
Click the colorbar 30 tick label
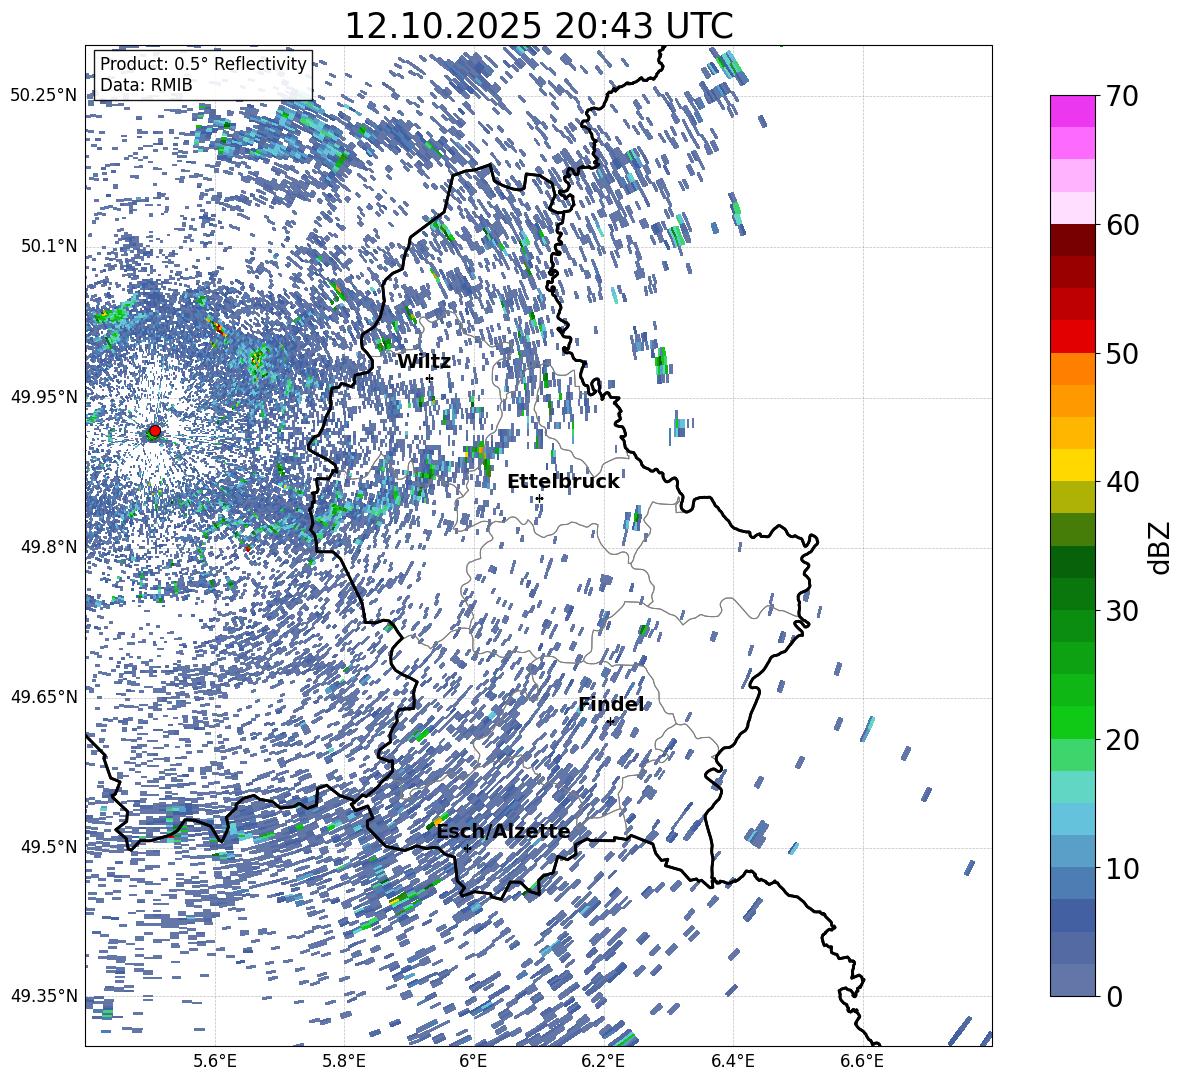1122,611
